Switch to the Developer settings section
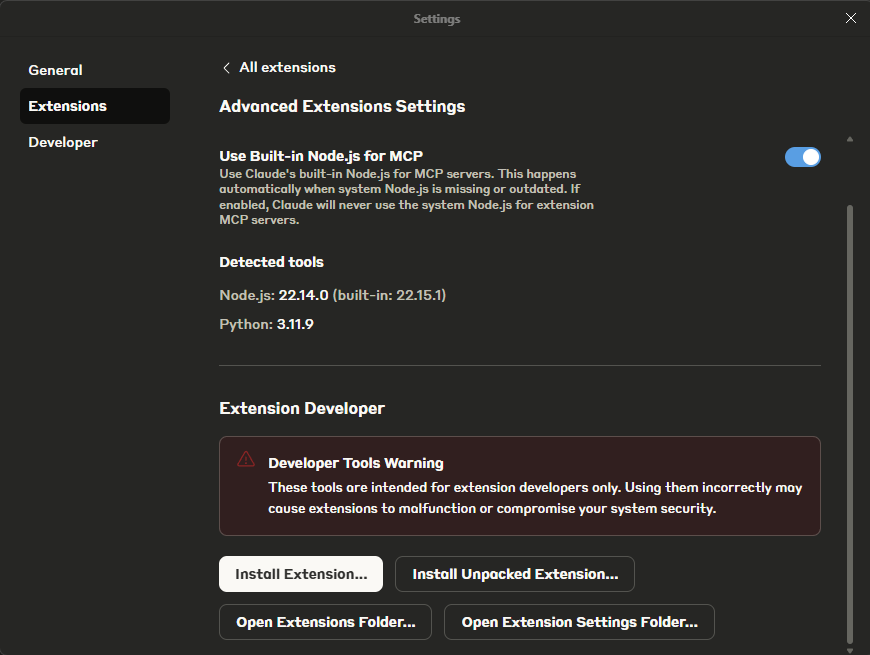 tap(63, 142)
